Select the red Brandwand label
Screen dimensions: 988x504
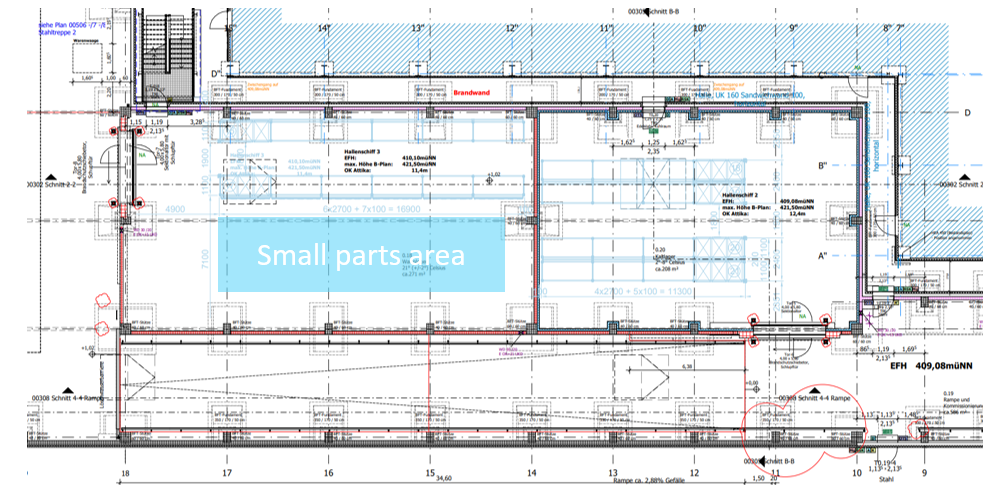468,92
